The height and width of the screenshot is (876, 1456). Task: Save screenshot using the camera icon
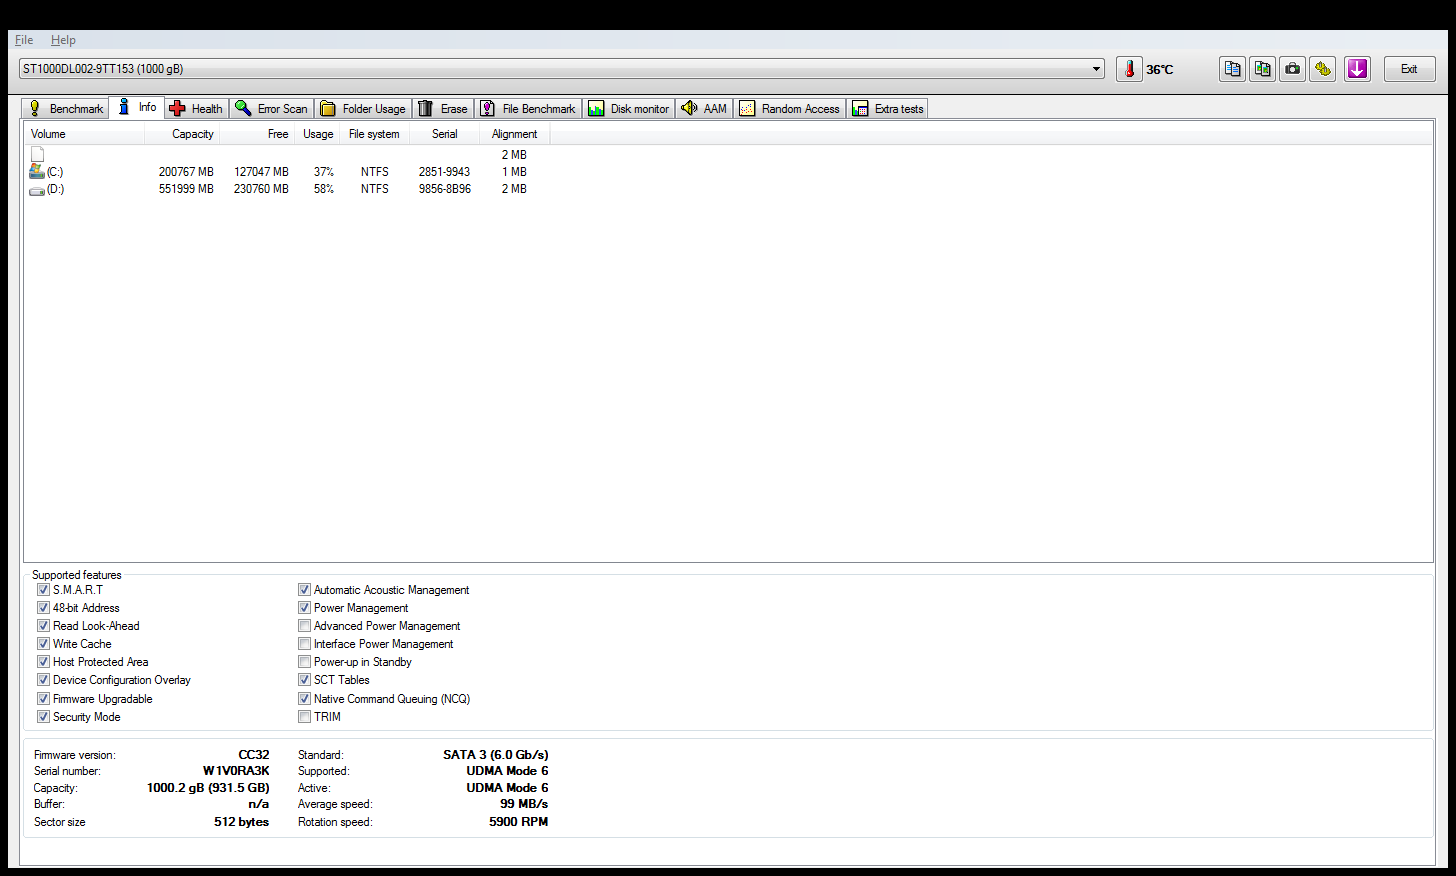[x=1293, y=69]
